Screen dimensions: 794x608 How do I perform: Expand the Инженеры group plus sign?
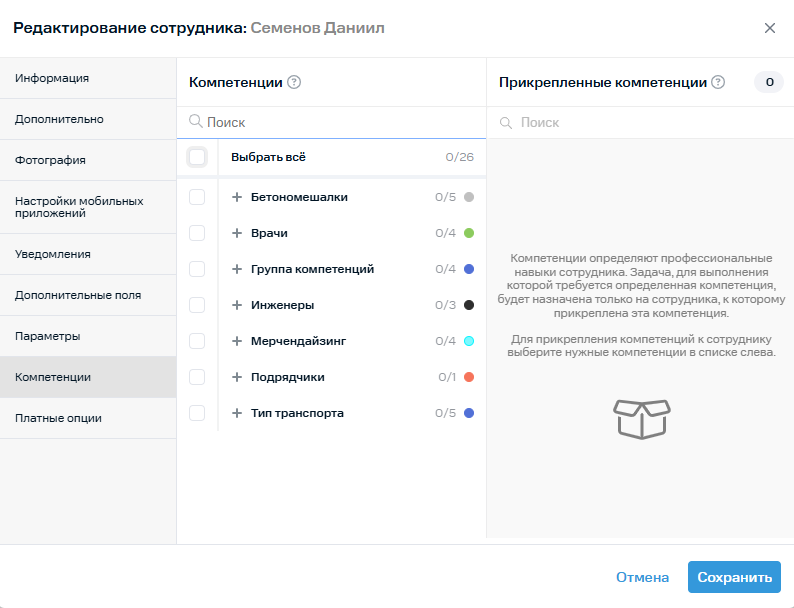tap(237, 305)
